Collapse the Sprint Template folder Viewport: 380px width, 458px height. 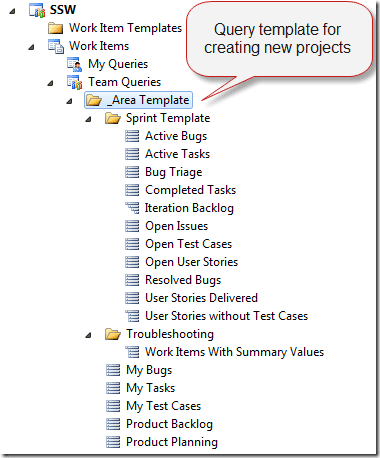(x=88, y=119)
